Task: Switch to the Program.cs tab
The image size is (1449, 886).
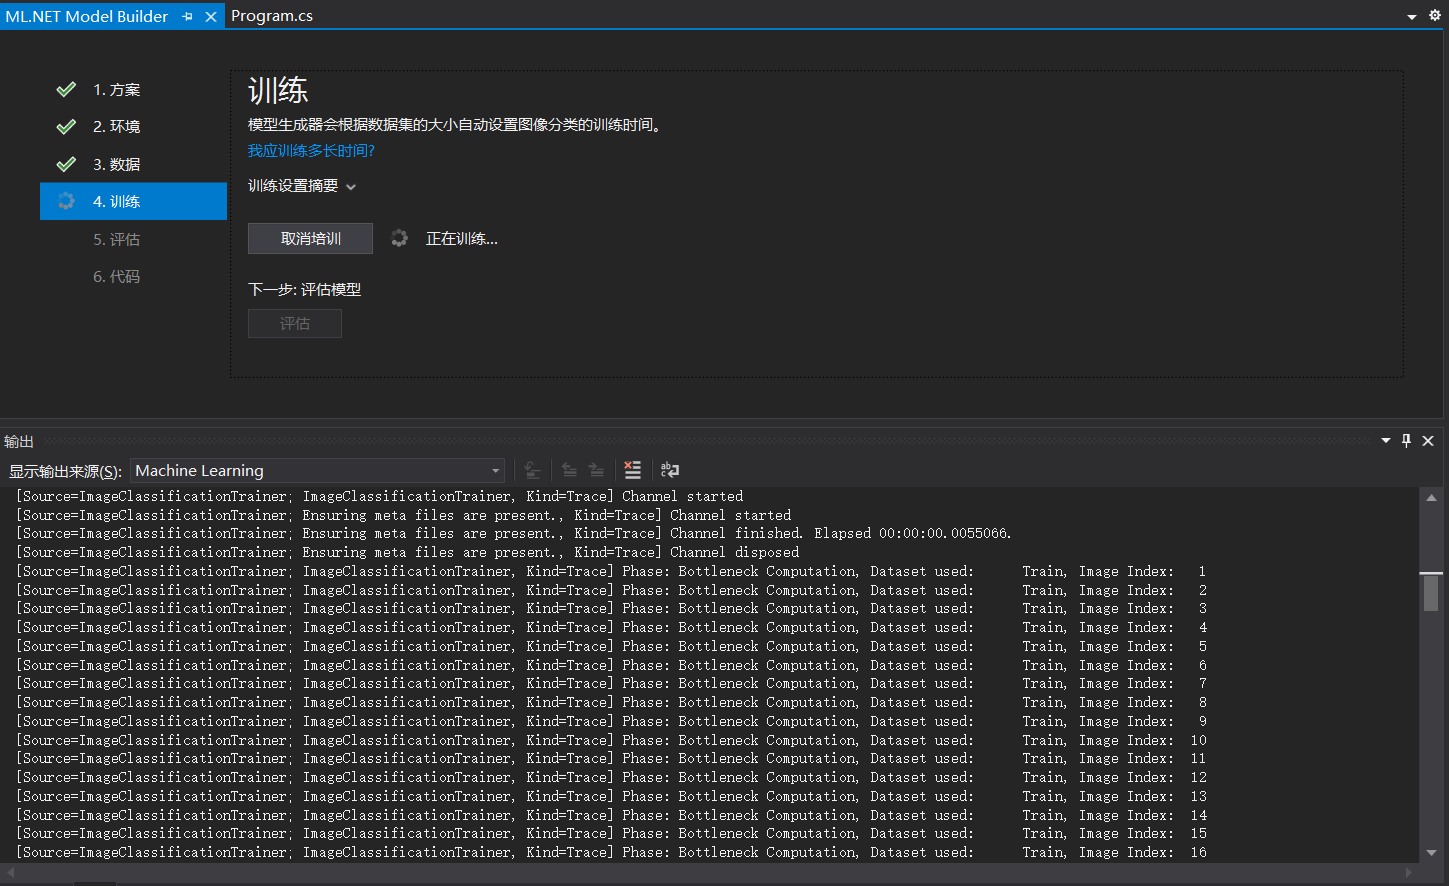Action: 272,16
